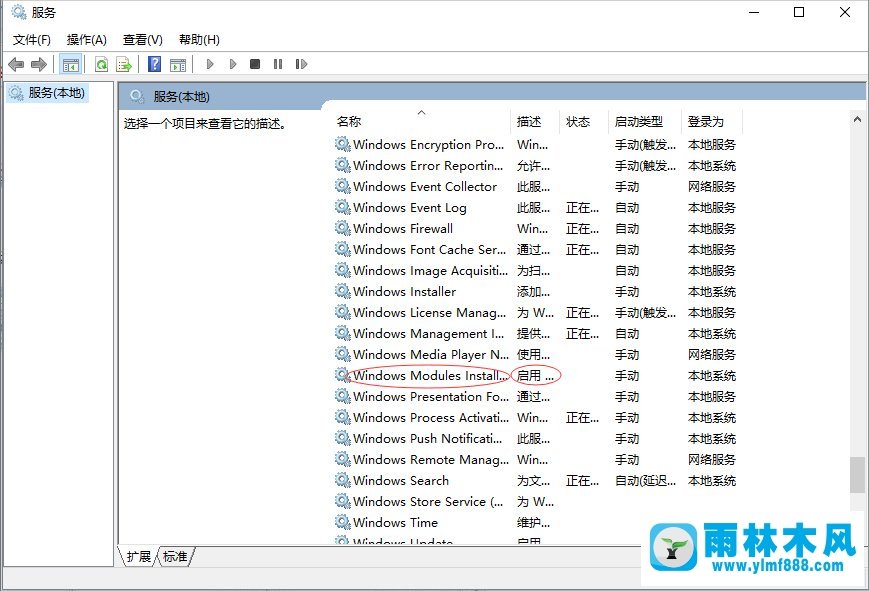Click gear icon of Windows Event Log

(x=343, y=207)
